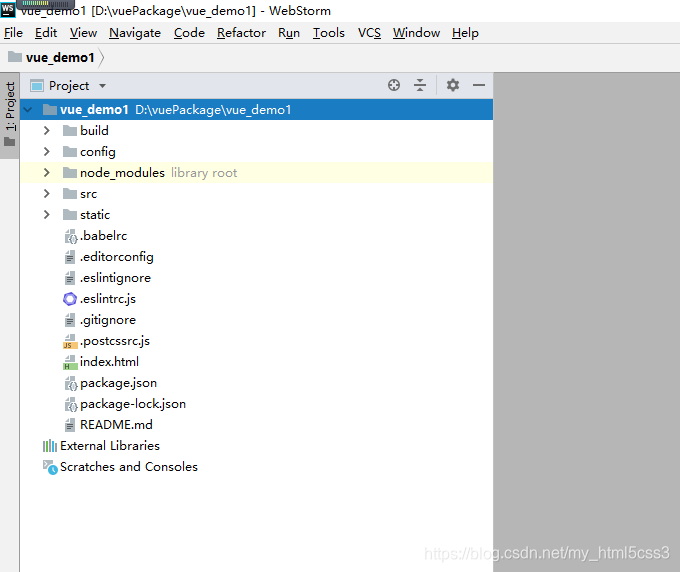Open the VCS menu
This screenshot has height=572, width=680.
(369, 33)
